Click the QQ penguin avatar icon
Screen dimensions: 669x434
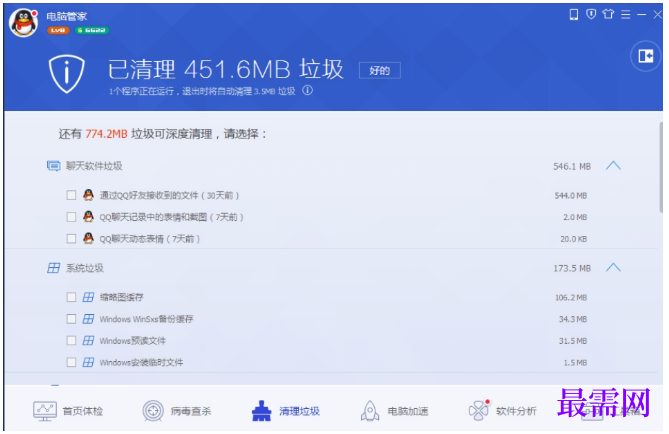[x=24, y=23]
